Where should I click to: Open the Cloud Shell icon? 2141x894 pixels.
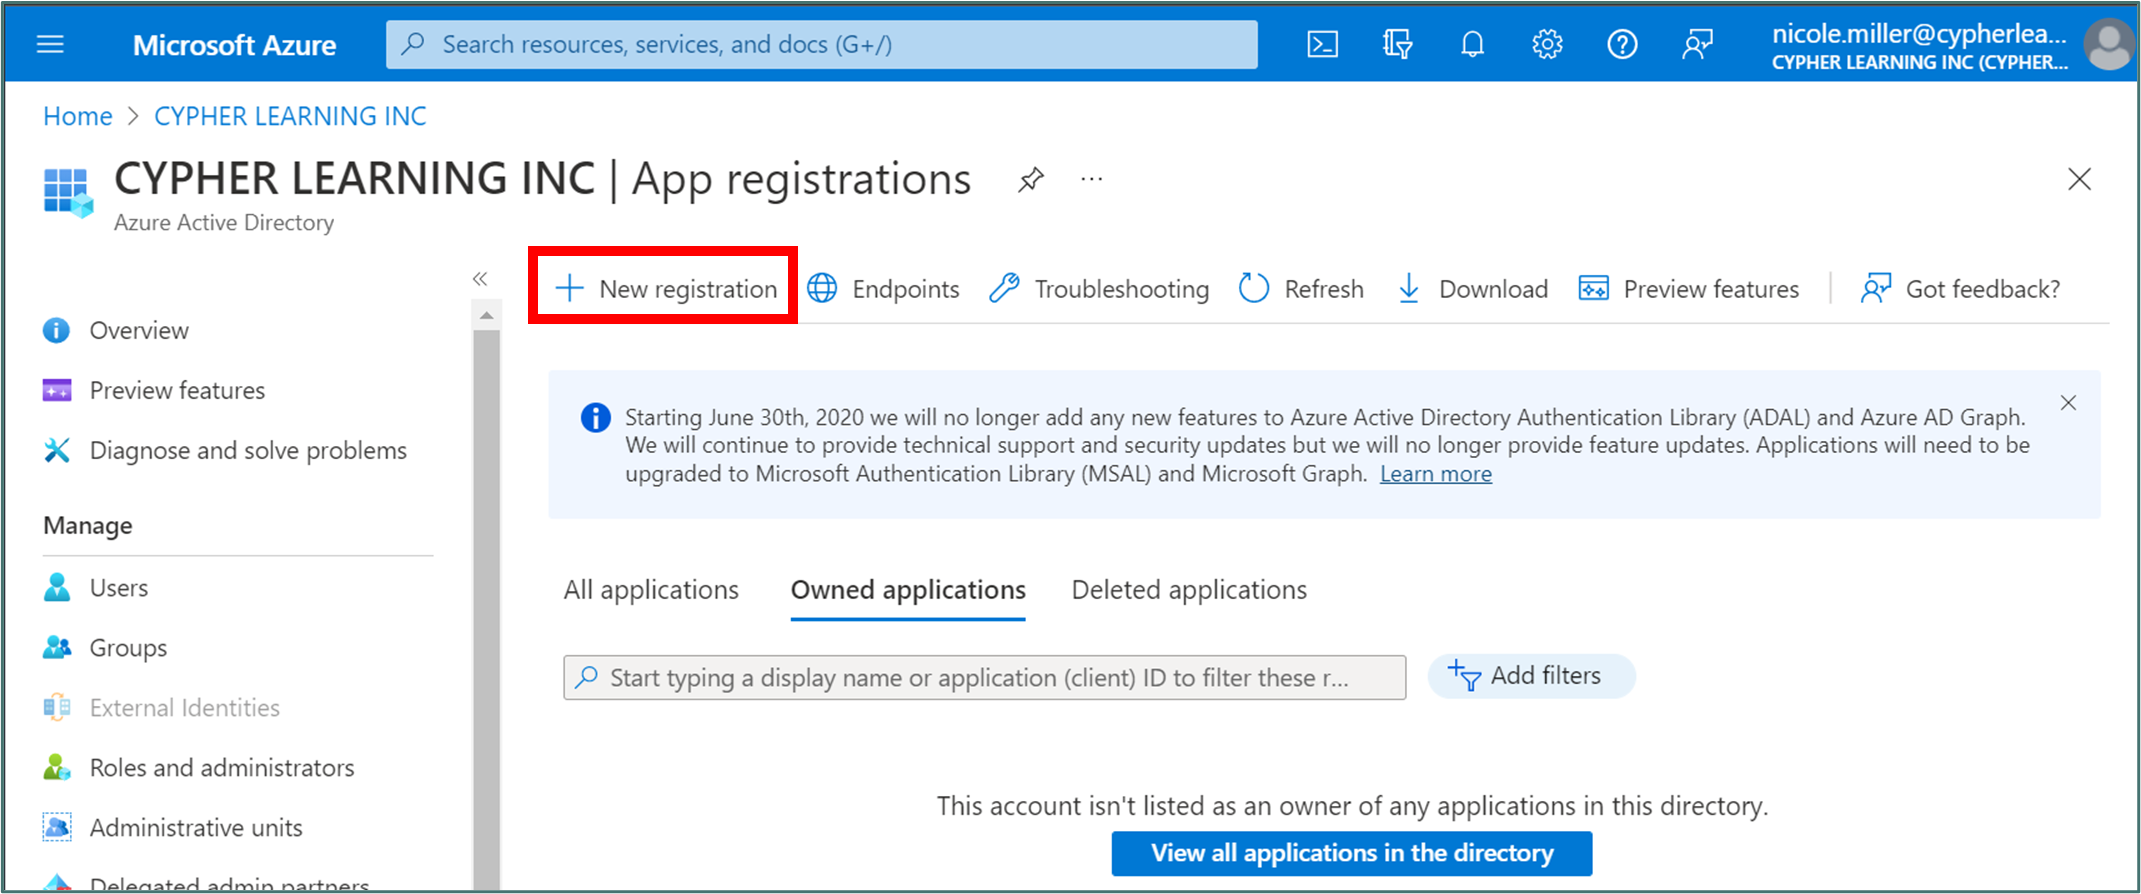[1322, 44]
